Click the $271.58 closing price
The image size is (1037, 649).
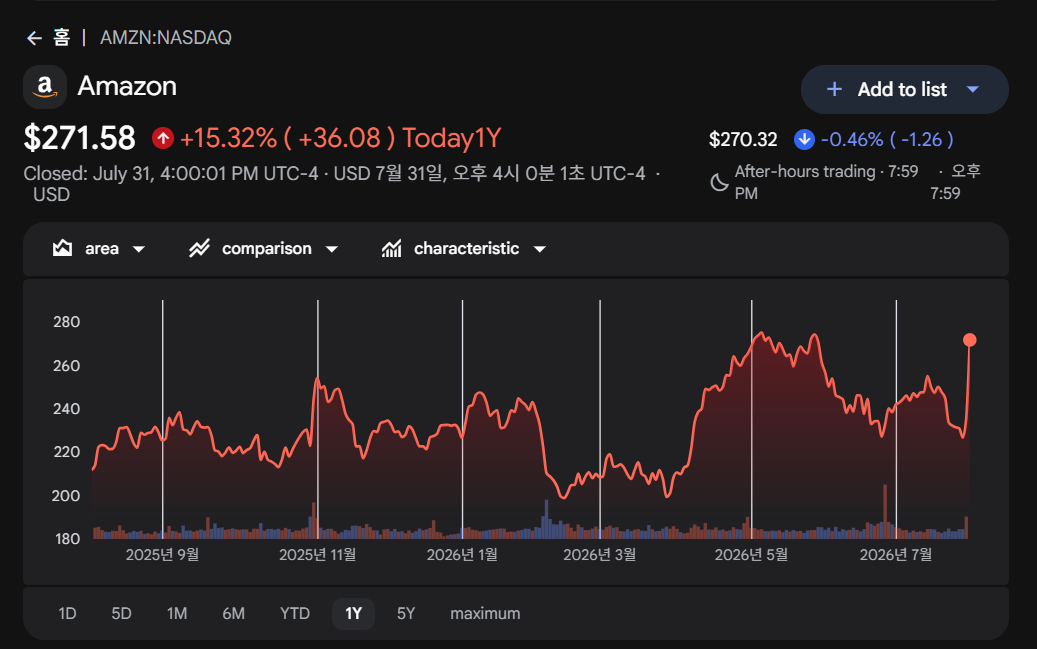[x=79, y=138]
